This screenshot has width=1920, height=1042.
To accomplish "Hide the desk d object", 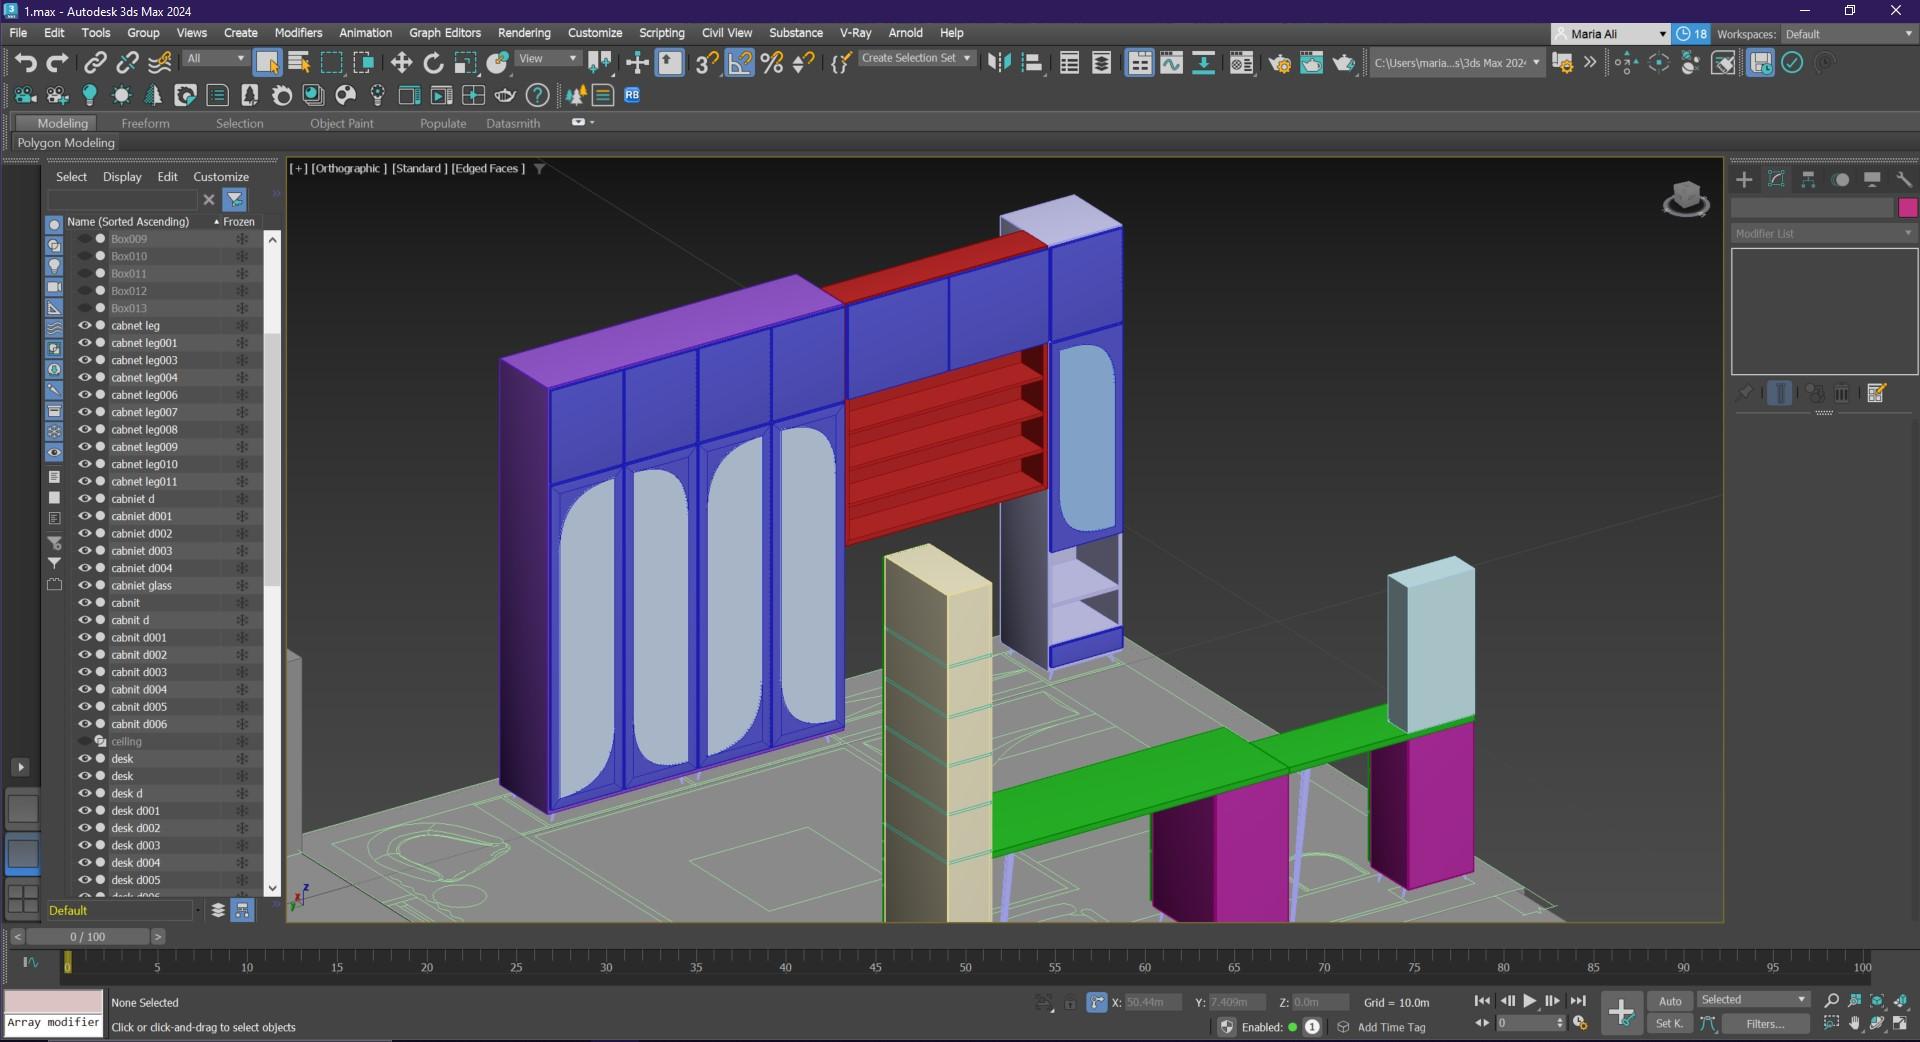I will click(x=85, y=793).
